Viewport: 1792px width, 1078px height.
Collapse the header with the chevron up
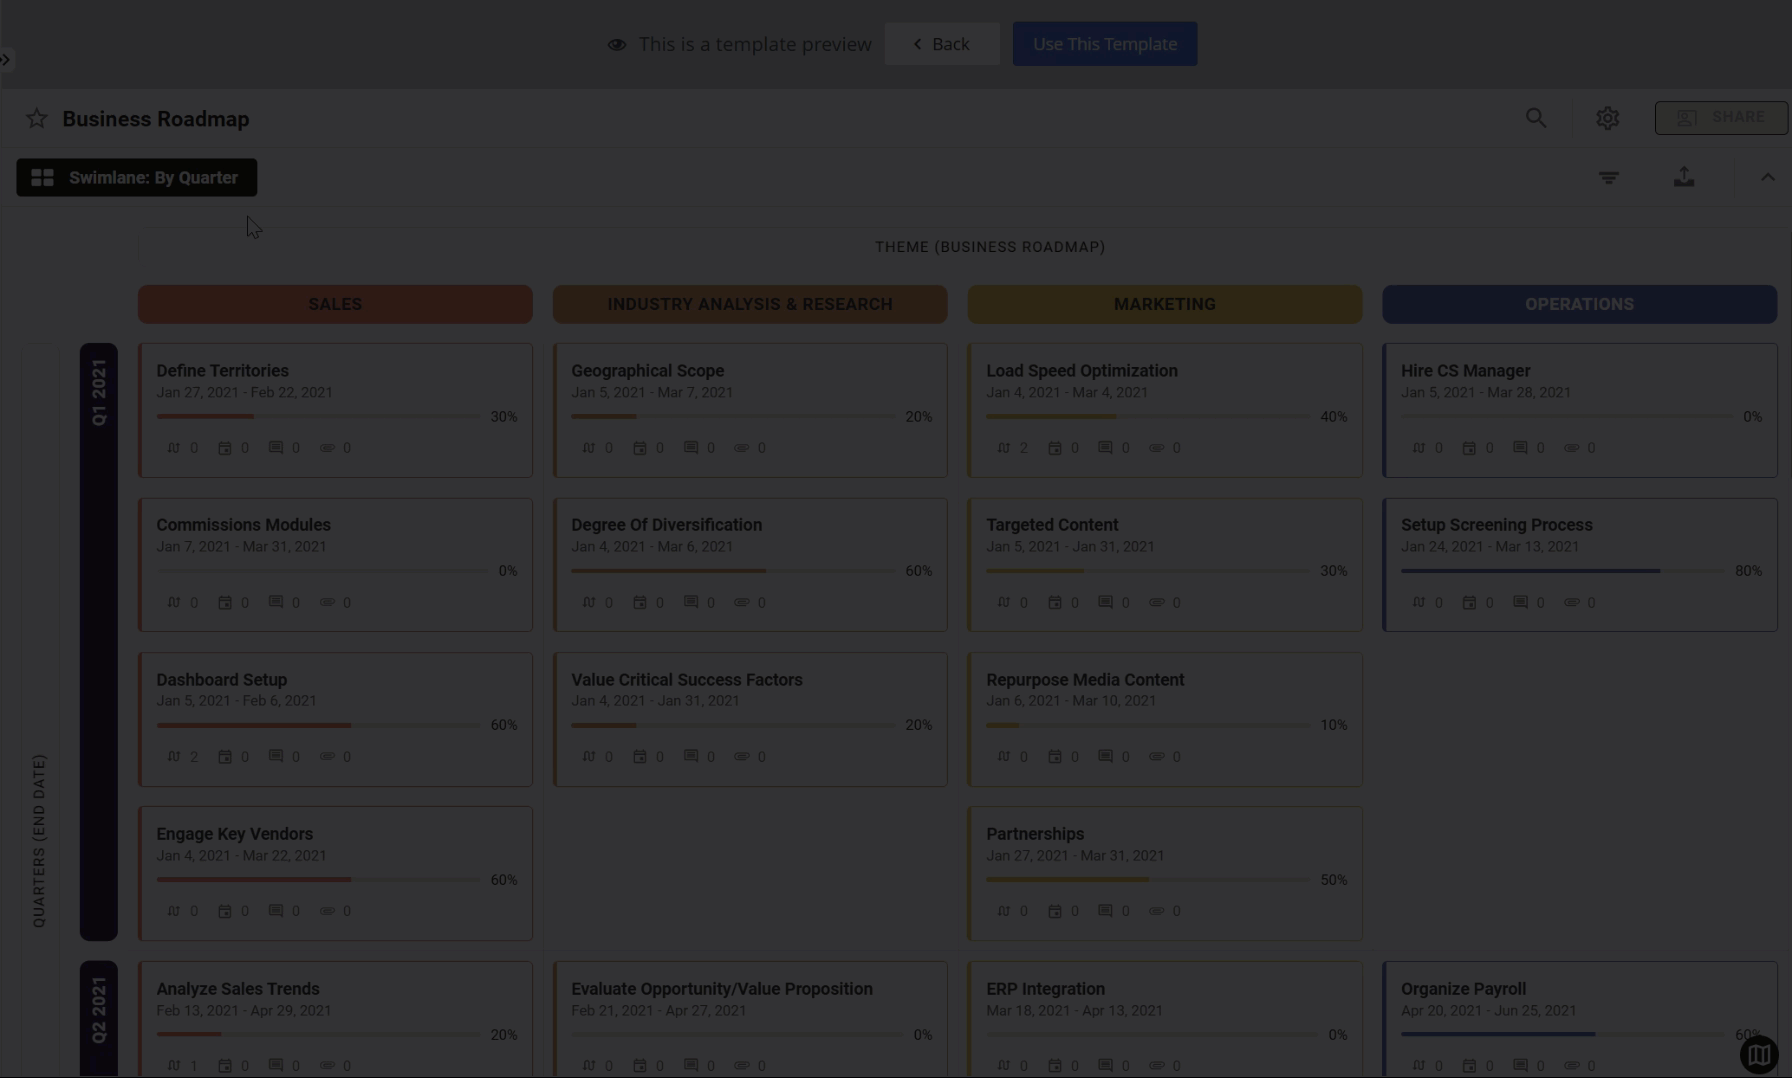(1767, 177)
